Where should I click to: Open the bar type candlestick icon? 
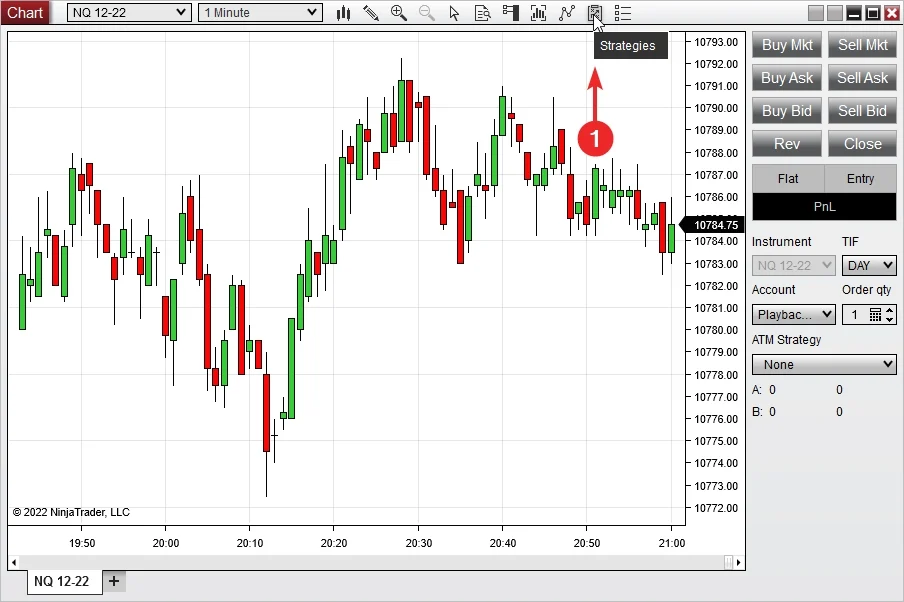(344, 13)
